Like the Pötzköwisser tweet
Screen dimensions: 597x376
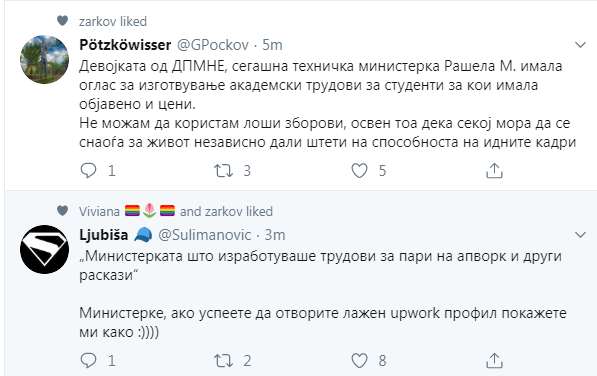point(359,170)
